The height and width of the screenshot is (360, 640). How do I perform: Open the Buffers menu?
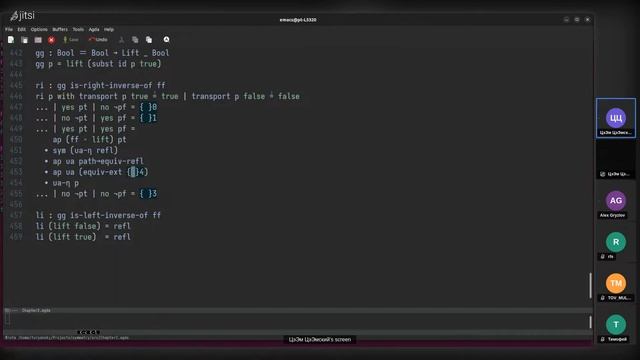tap(60, 29)
